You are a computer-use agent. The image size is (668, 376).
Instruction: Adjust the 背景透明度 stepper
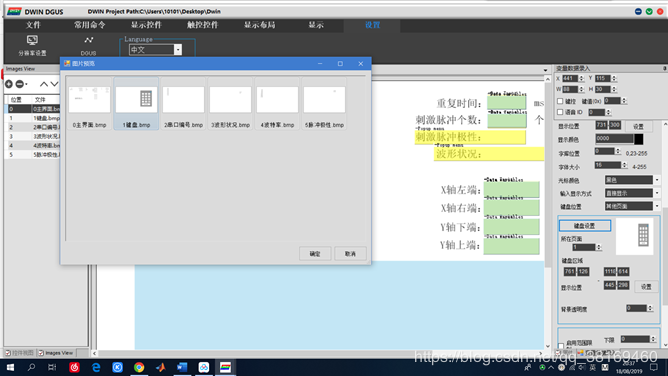(650, 308)
